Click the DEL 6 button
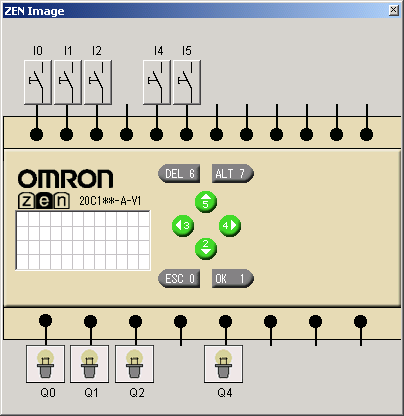This screenshot has height=416, width=404. coord(179,174)
